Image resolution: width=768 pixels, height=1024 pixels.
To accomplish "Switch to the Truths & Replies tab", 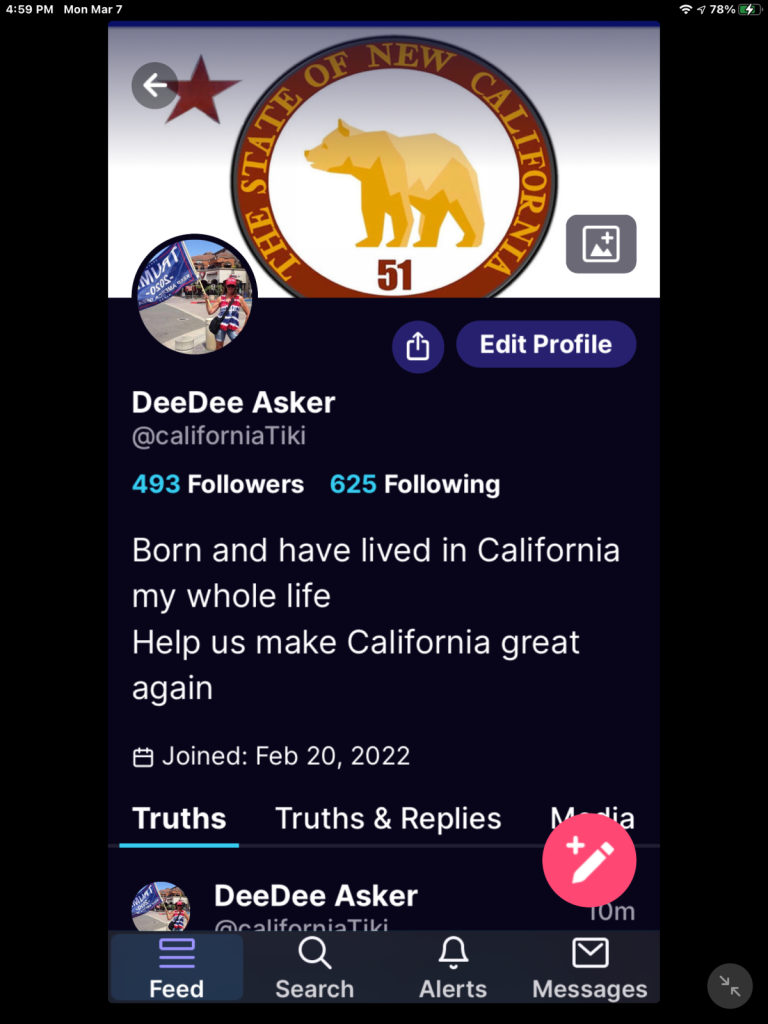I will (x=388, y=818).
